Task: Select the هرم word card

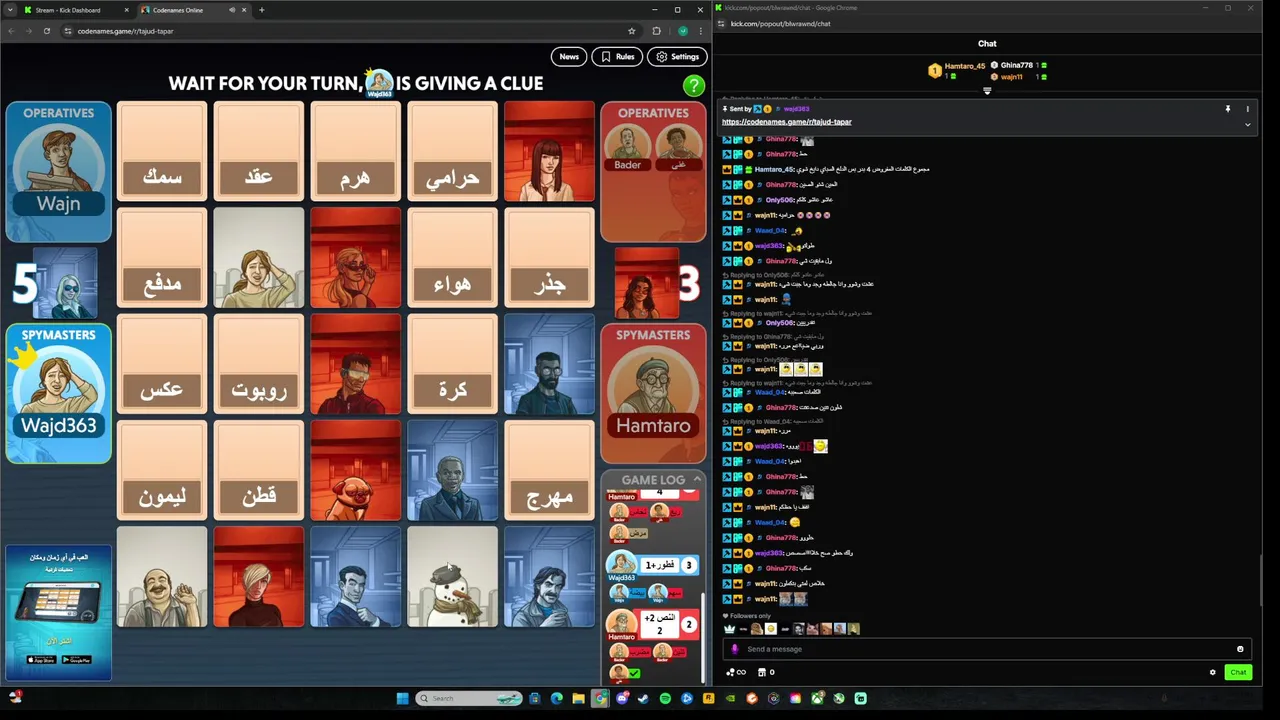Action: [x=355, y=151]
